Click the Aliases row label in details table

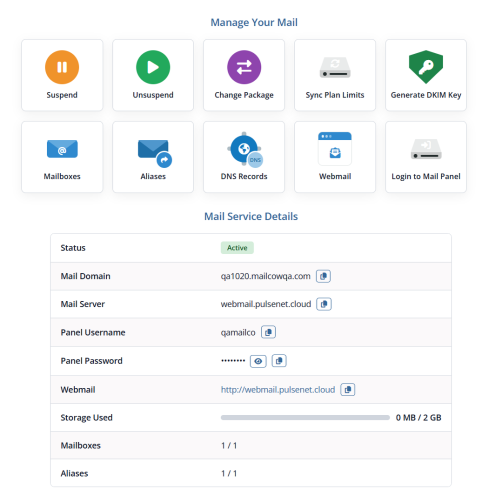pos(74,473)
